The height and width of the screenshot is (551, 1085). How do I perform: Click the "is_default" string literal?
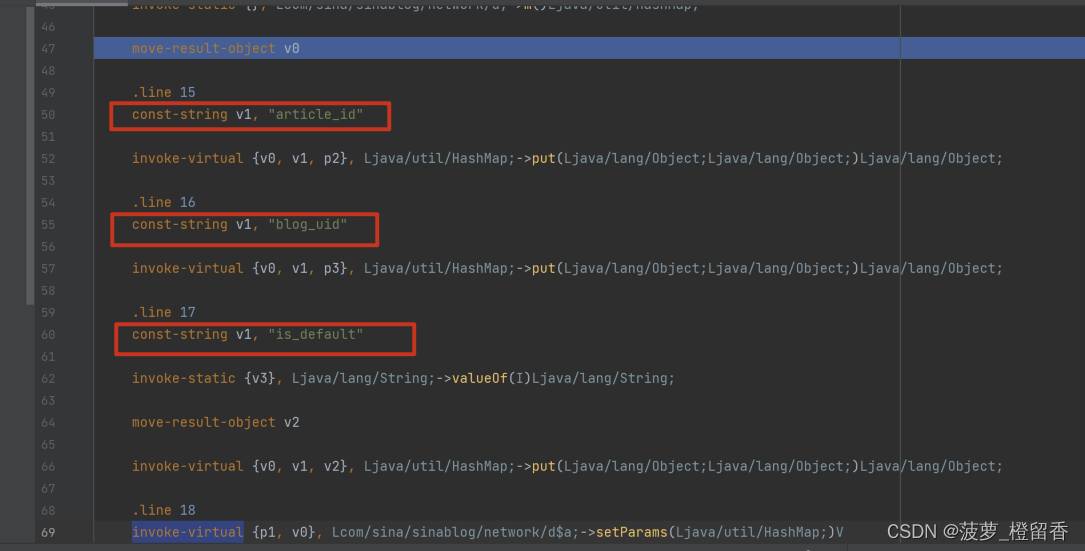pyautogui.click(x=316, y=334)
